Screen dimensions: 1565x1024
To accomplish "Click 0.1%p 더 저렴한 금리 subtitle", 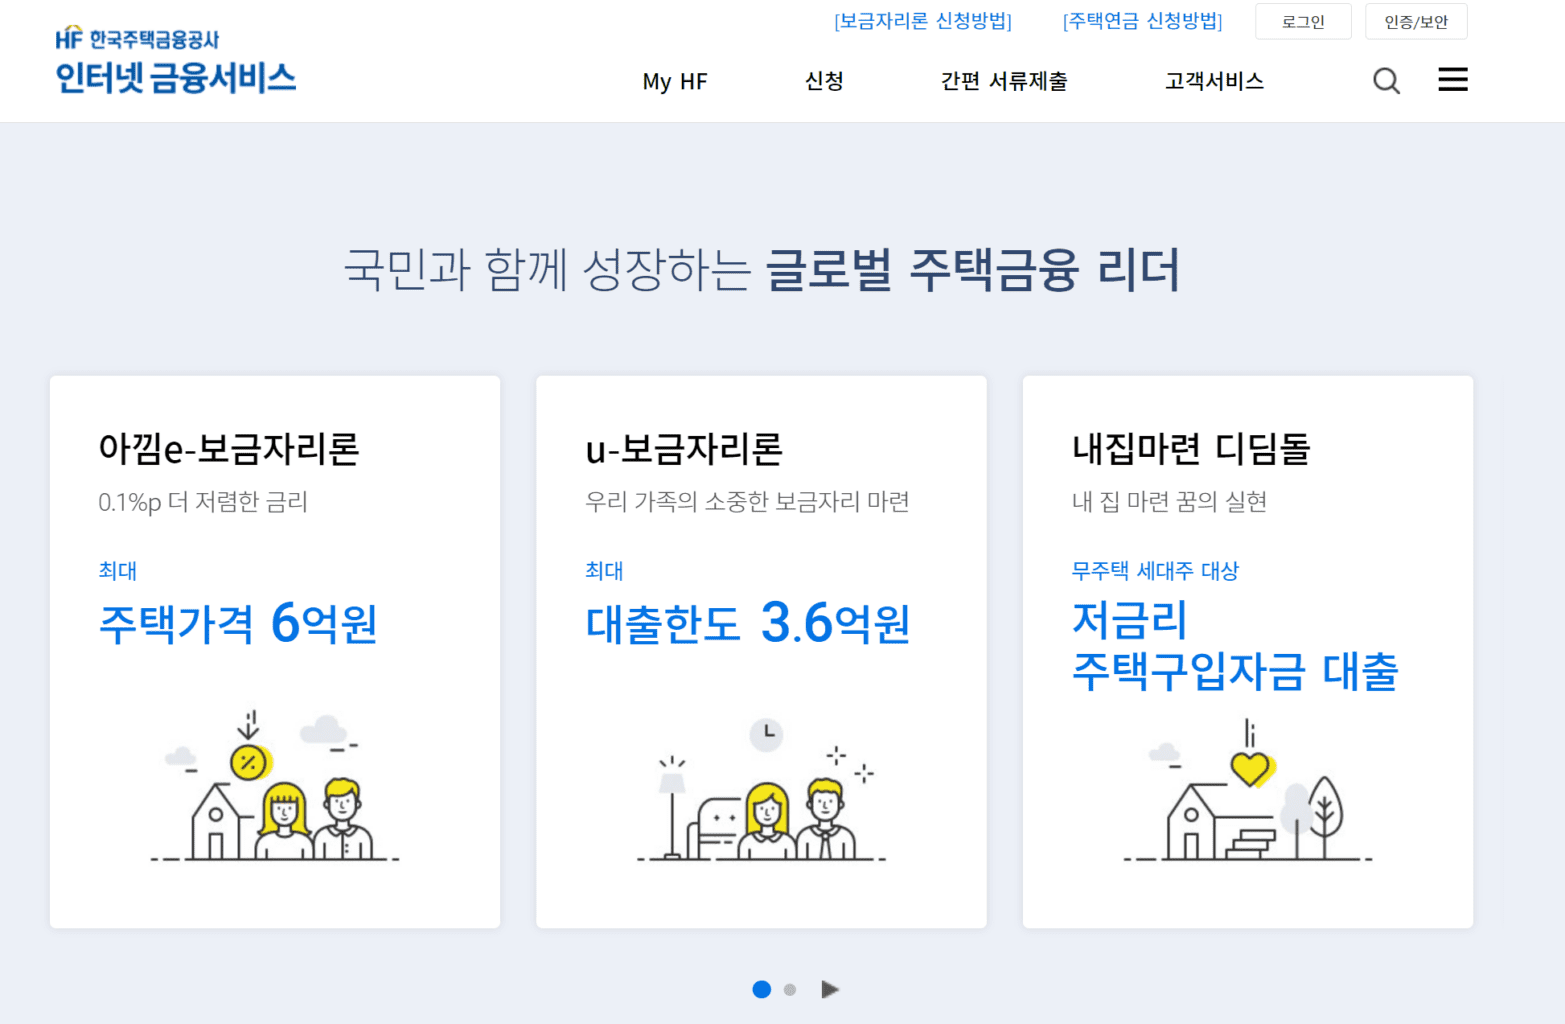I will click(x=203, y=502).
